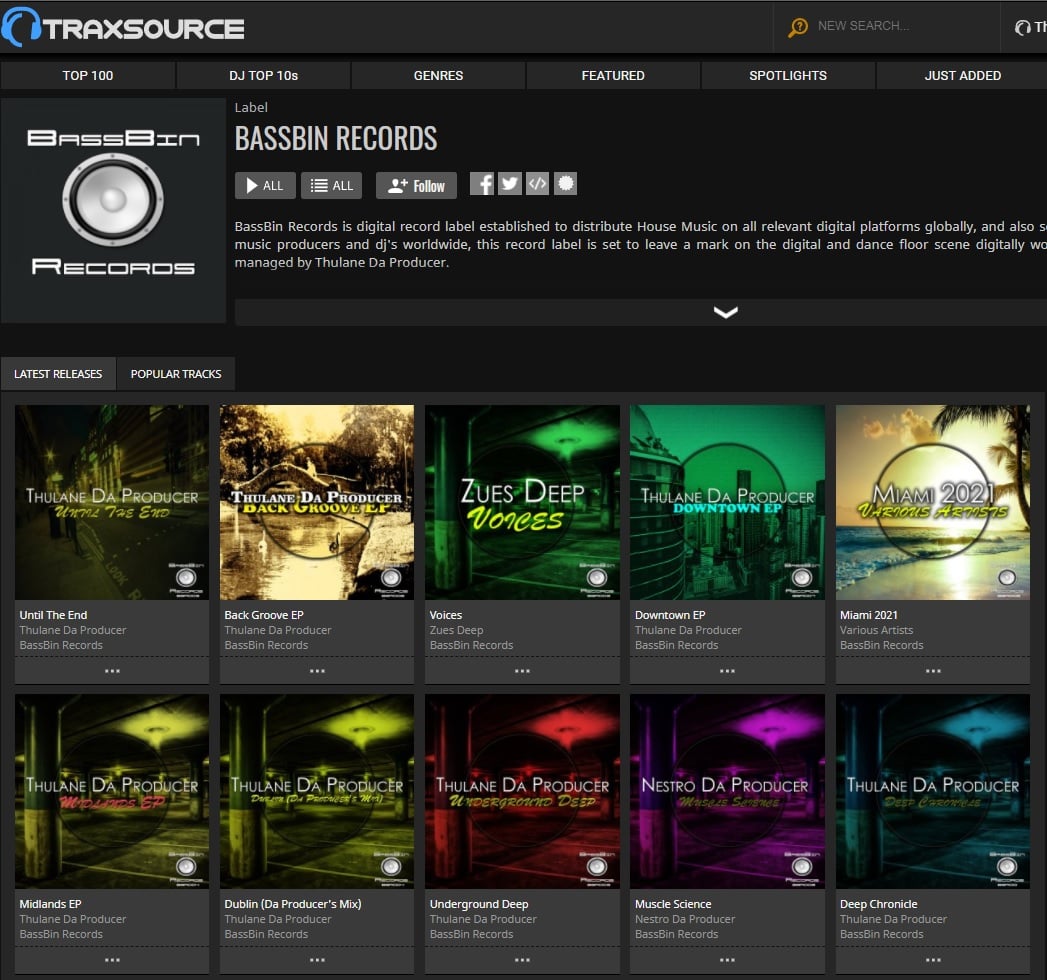Share the label on Twitter

[509, 184]
